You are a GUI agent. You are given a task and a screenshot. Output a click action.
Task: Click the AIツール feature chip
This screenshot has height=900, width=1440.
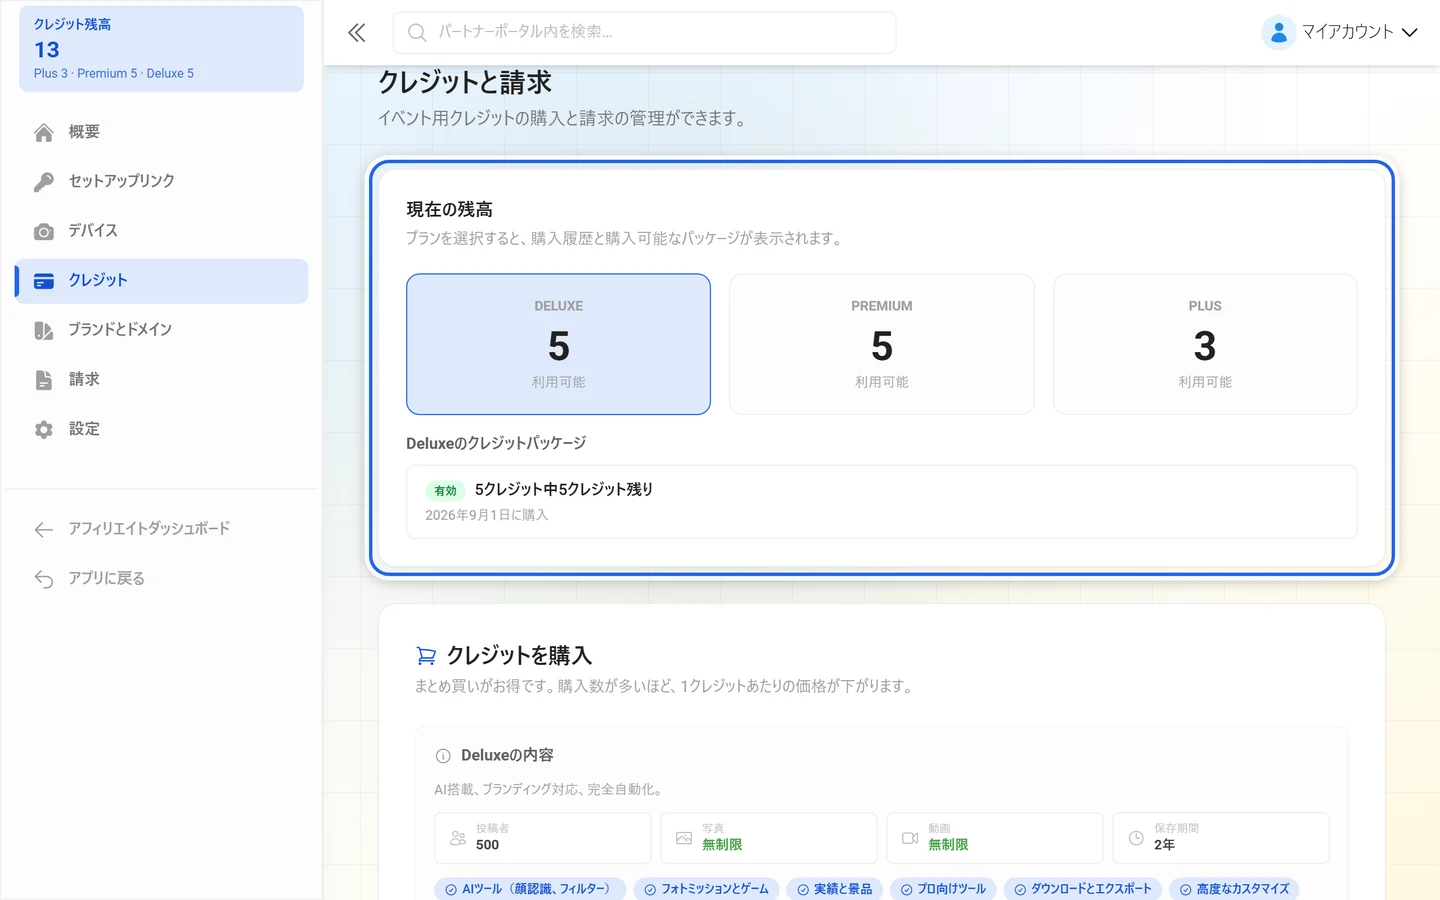530,889
